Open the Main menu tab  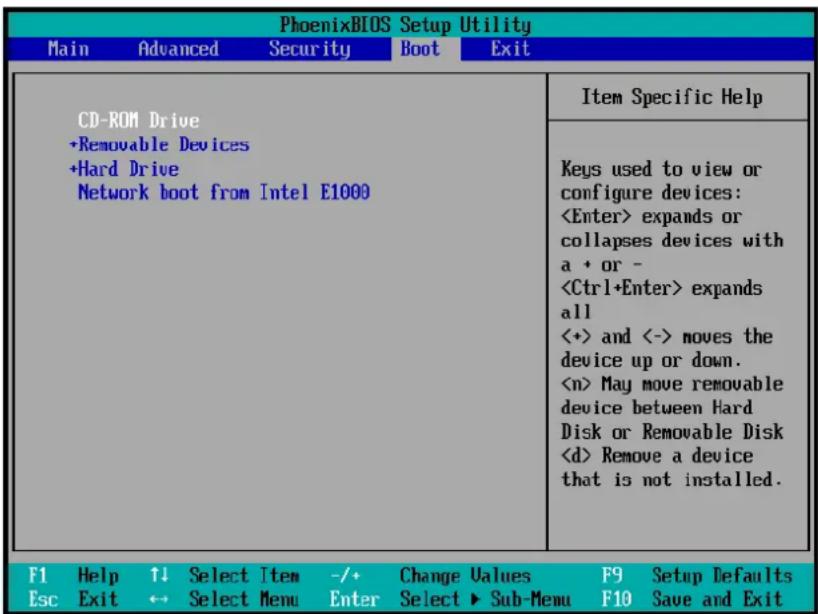tap(68, 49)
